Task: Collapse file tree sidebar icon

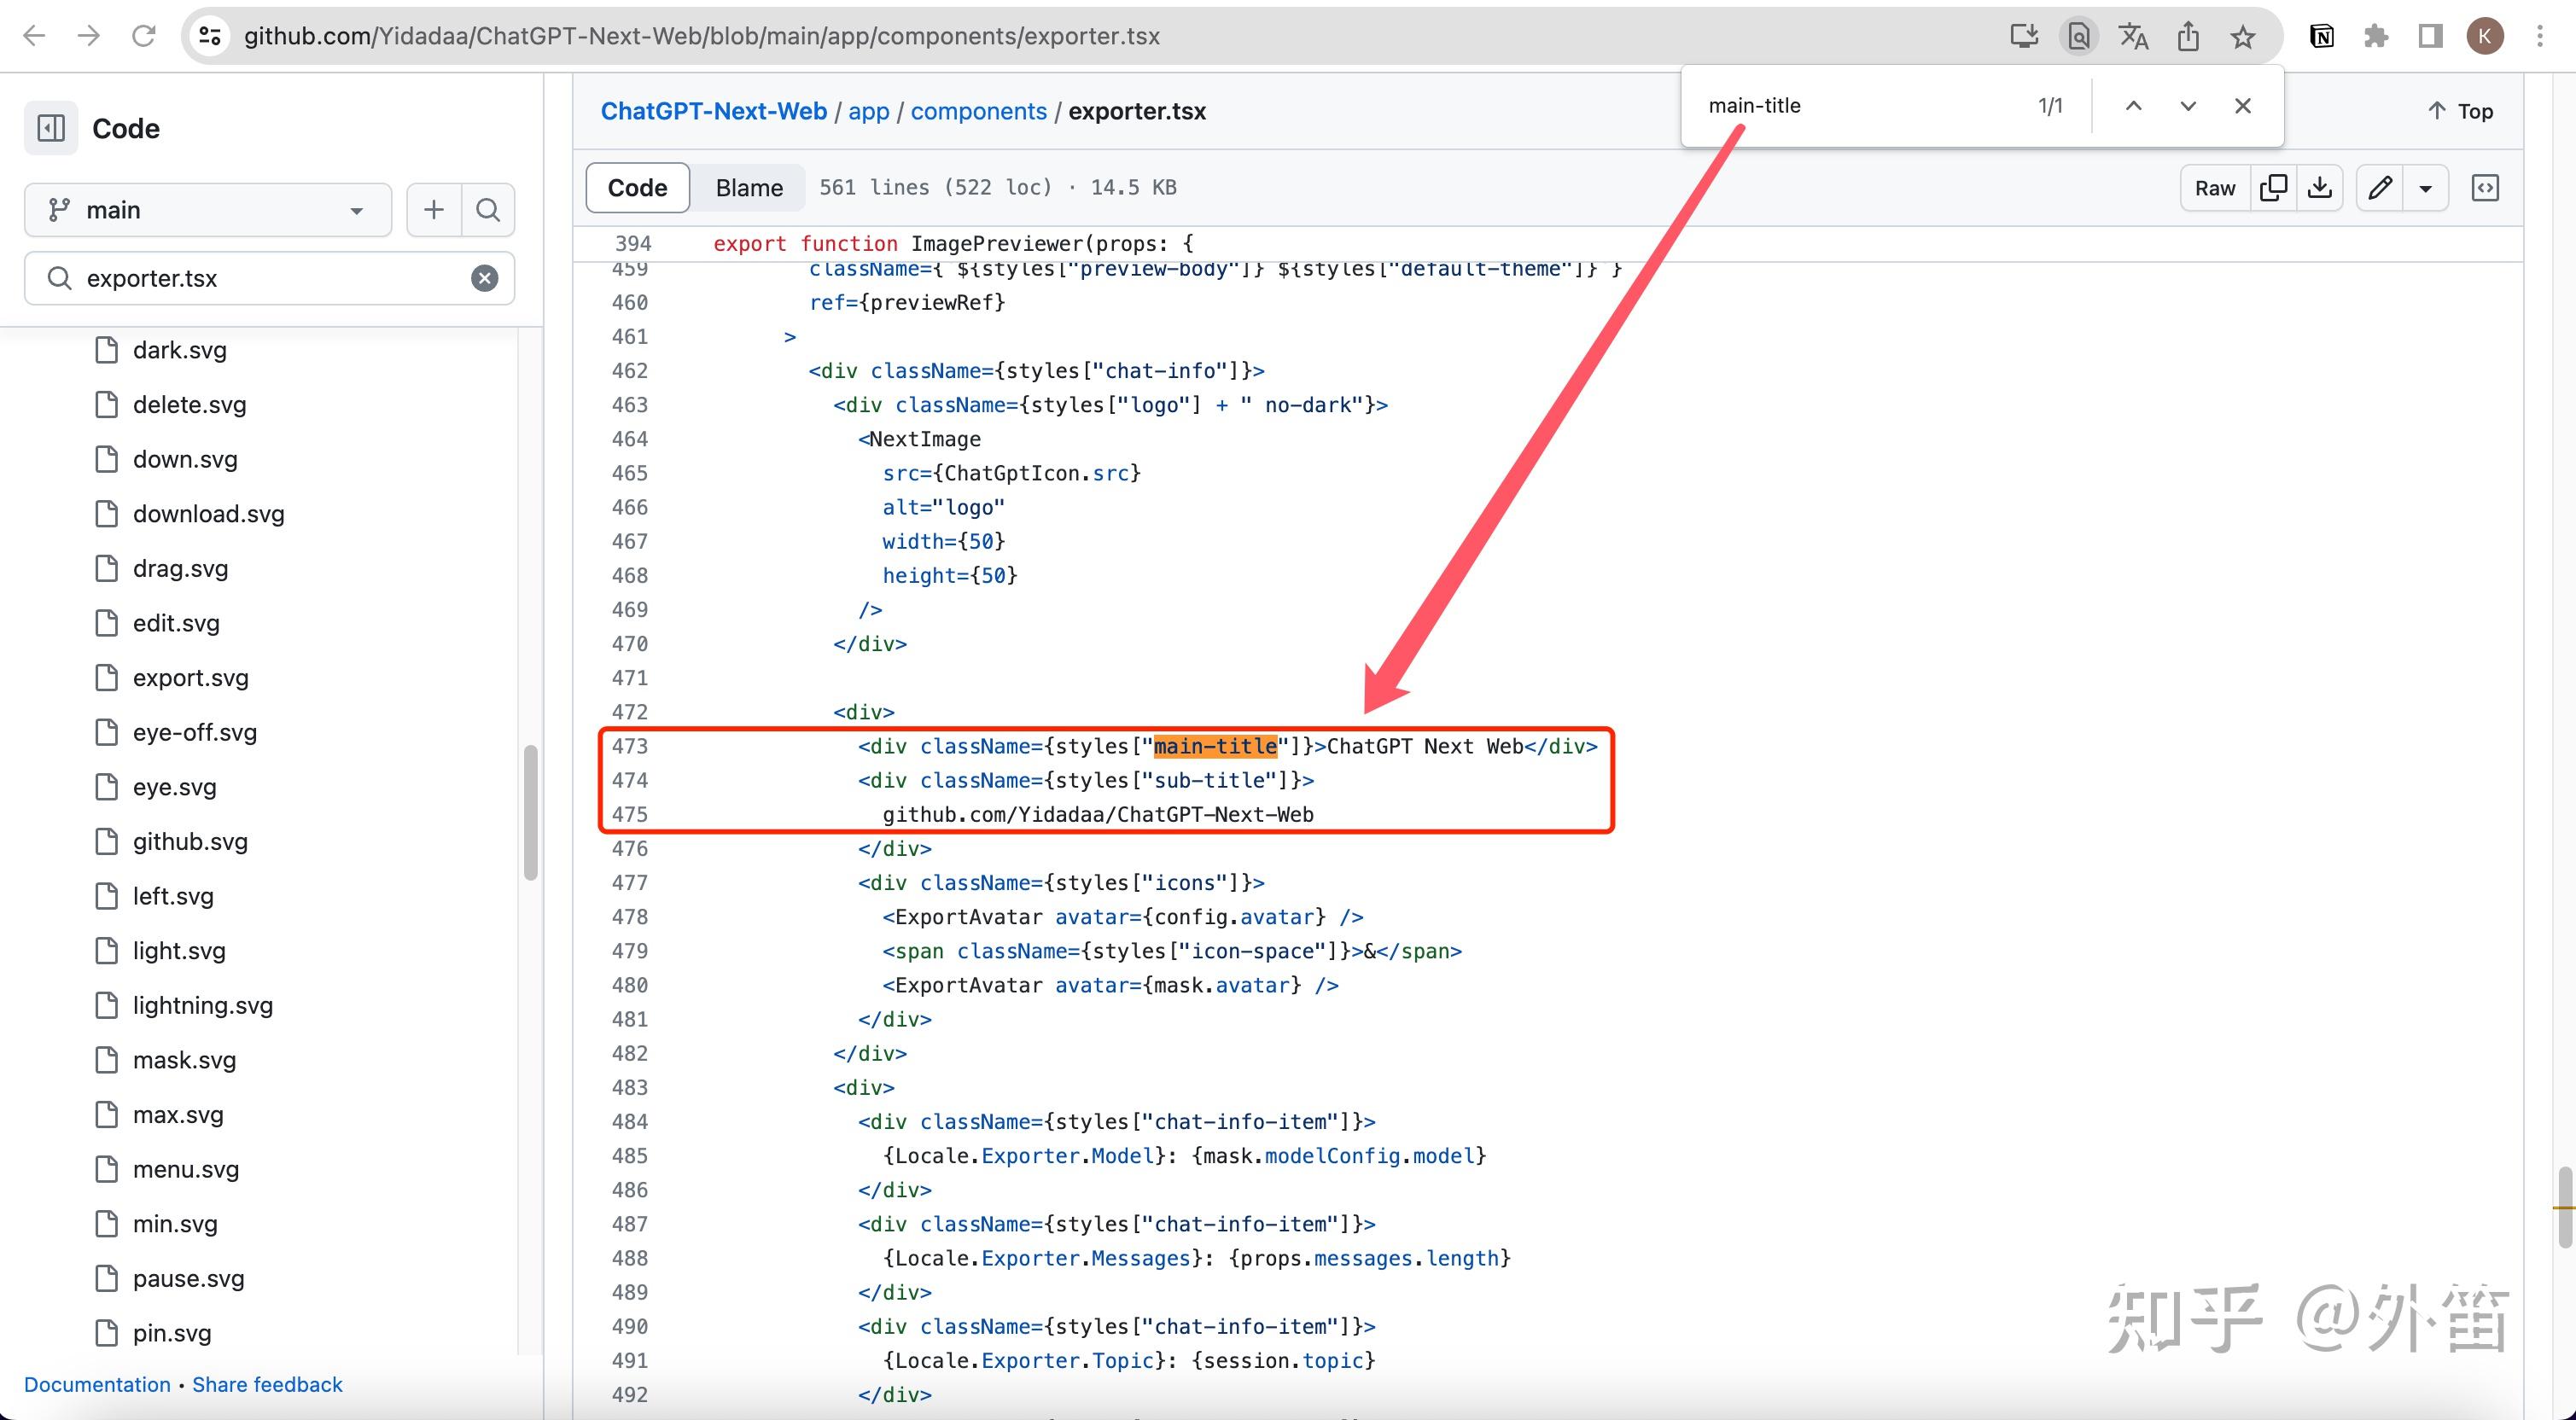Action: pos(51,128)
